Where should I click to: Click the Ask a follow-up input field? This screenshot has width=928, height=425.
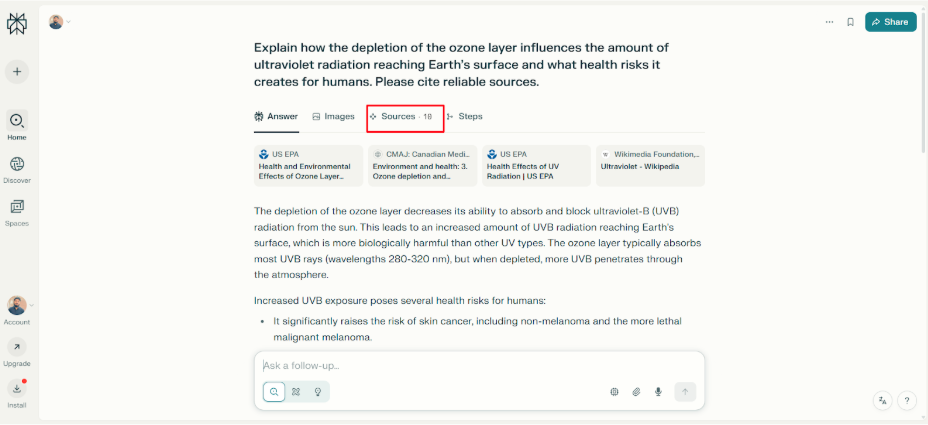(x=470, y=366)
